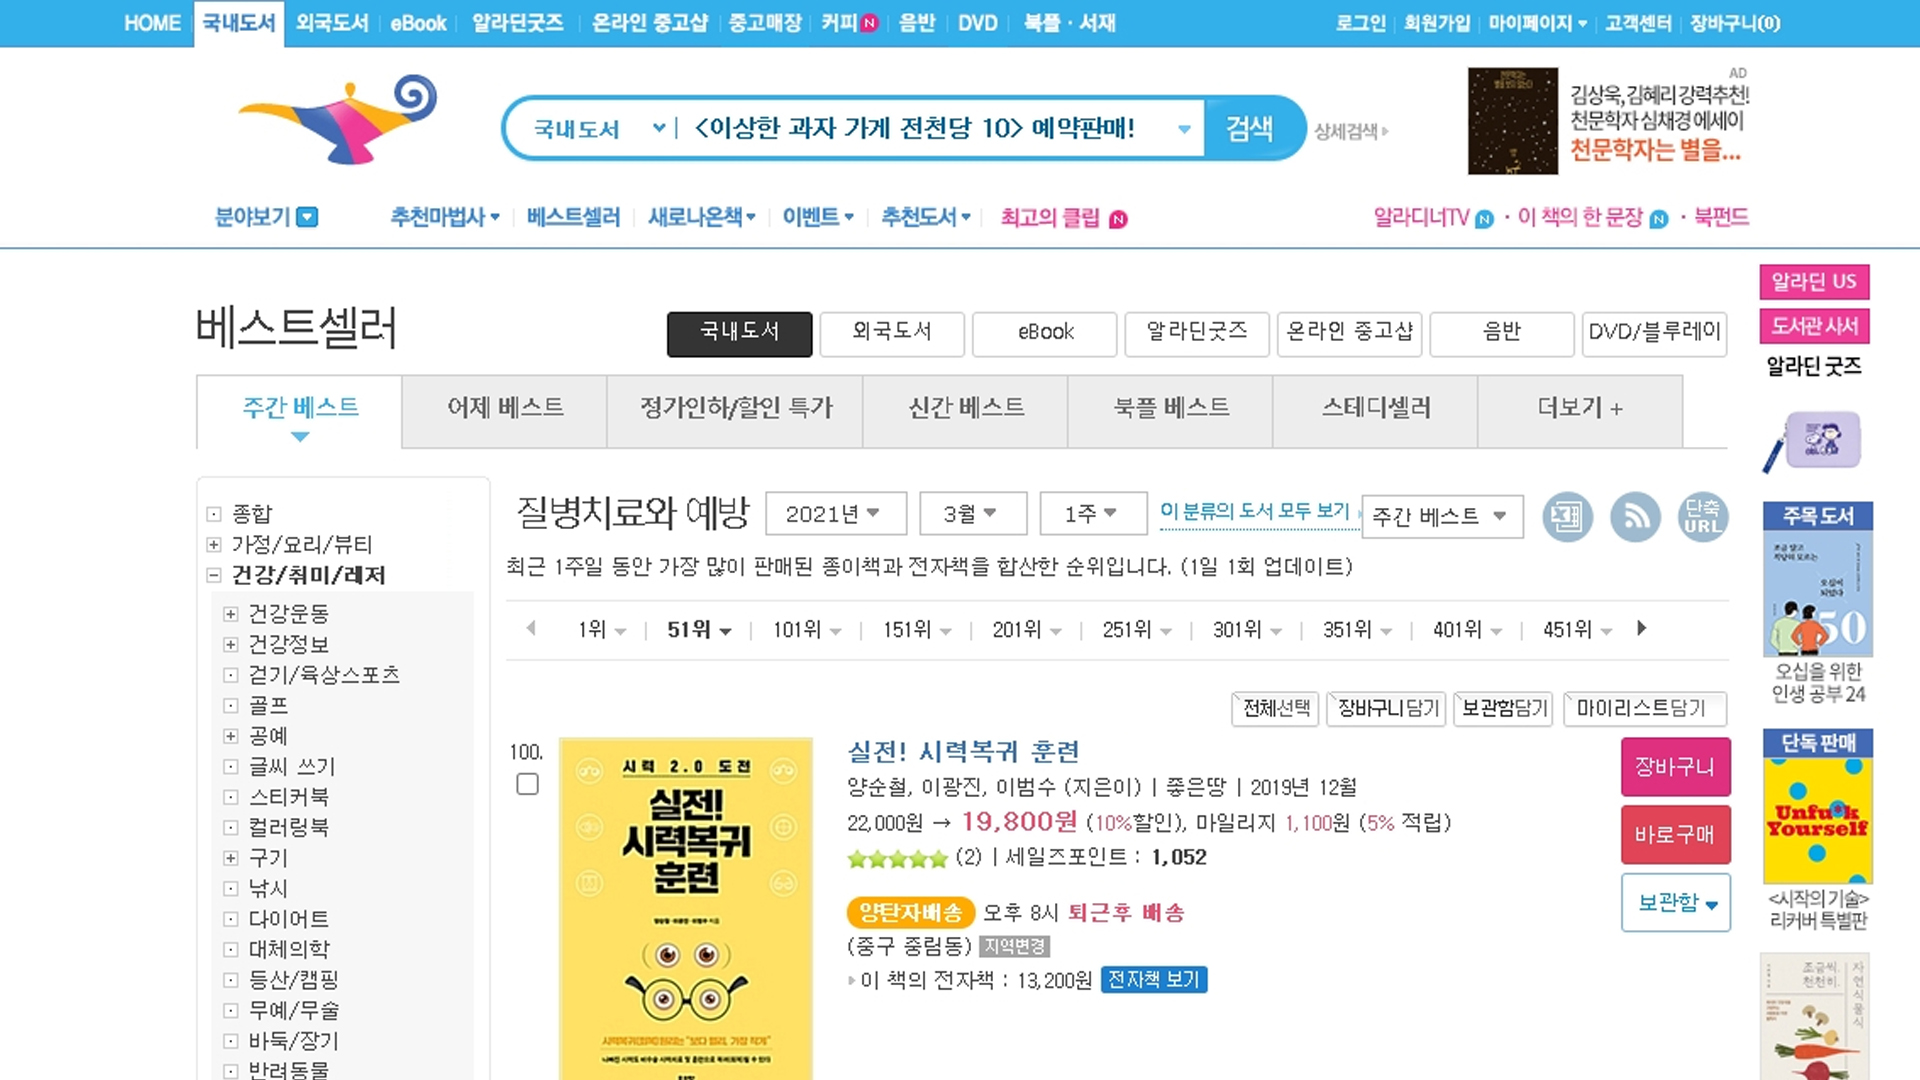Viewport: 1920px width, 1080px height.
Task: Expand the 가정/요리/뷰티 category
Action: (x=213, y=544)
